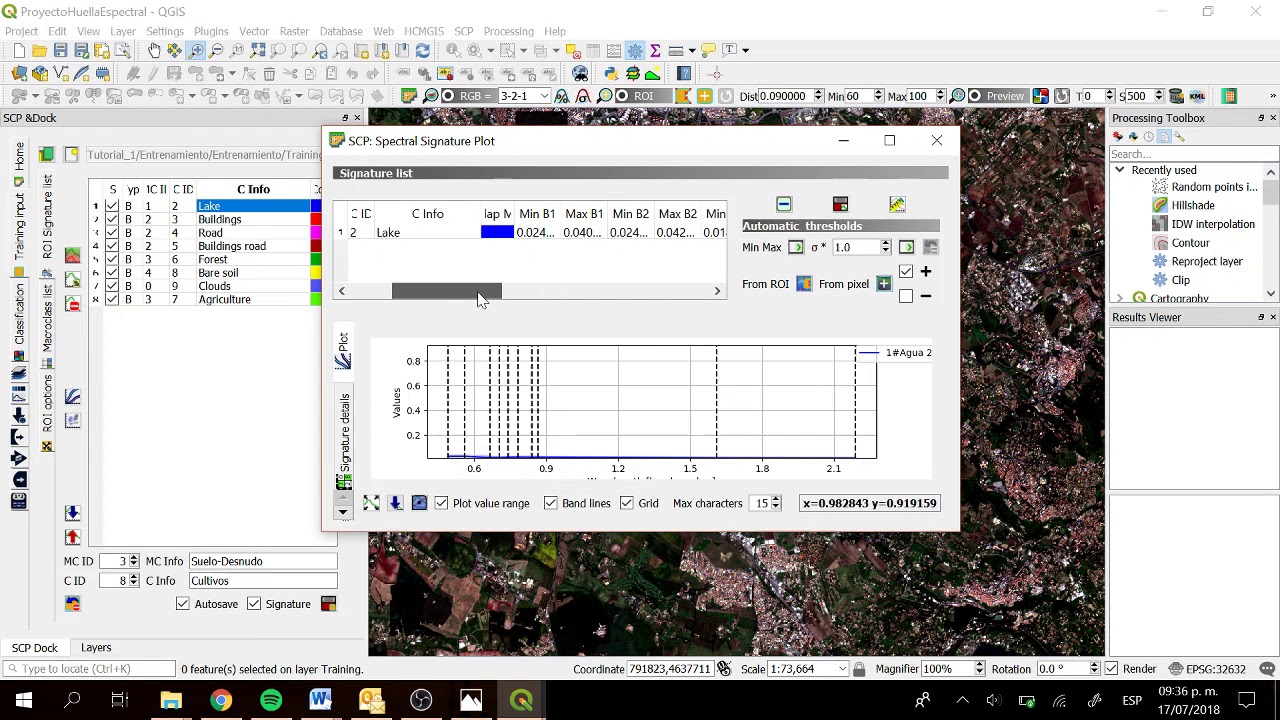Open the SCP main window icon

click(x=409, y=96)
